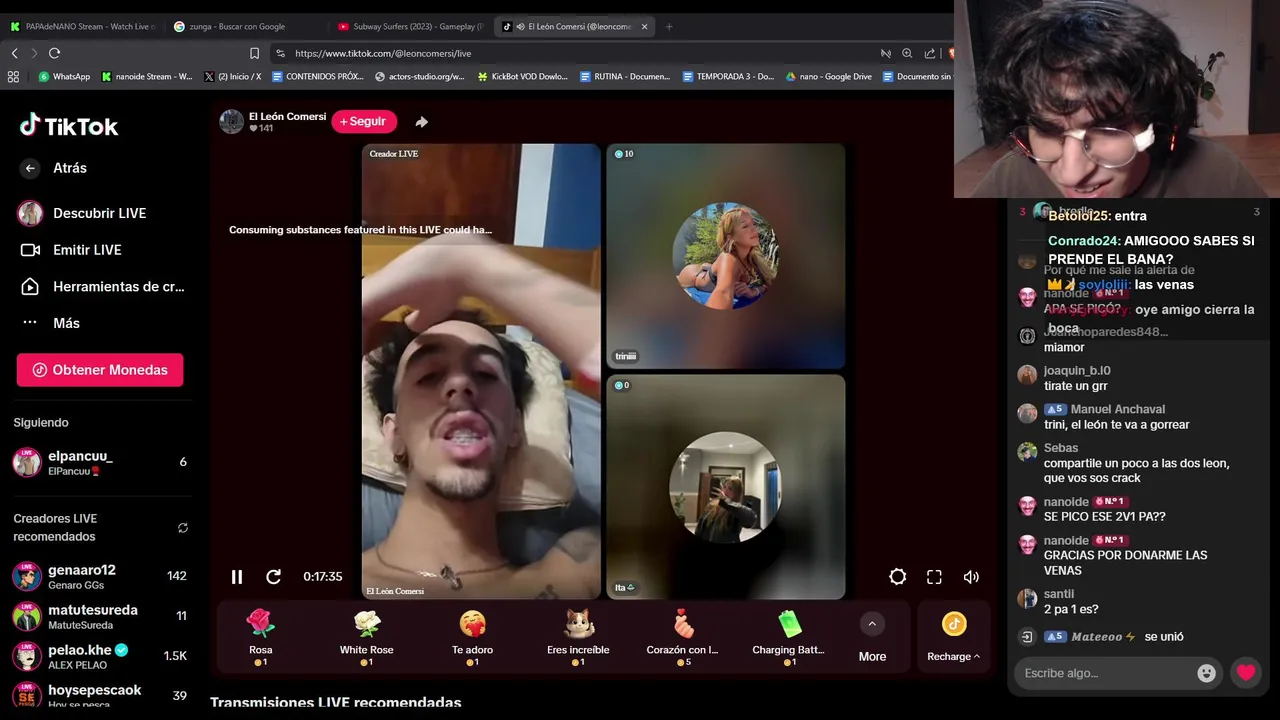Viewport: 1280px width, 720px height.
Task: Open KickBot VOD Downloader bookmark
Action: point(522,76)
